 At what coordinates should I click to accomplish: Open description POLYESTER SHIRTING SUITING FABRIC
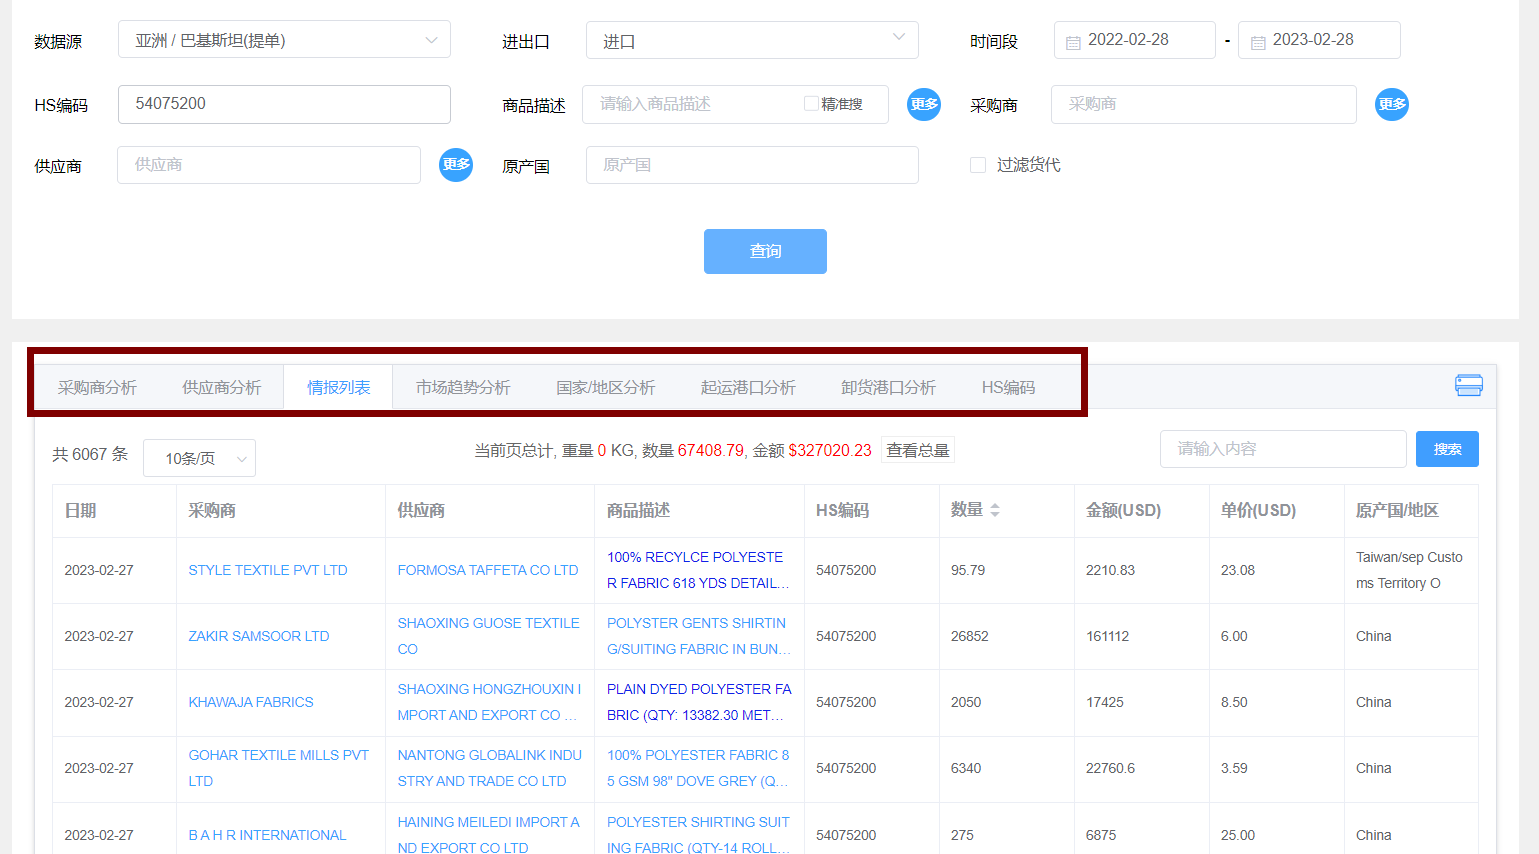pos(698,834)
